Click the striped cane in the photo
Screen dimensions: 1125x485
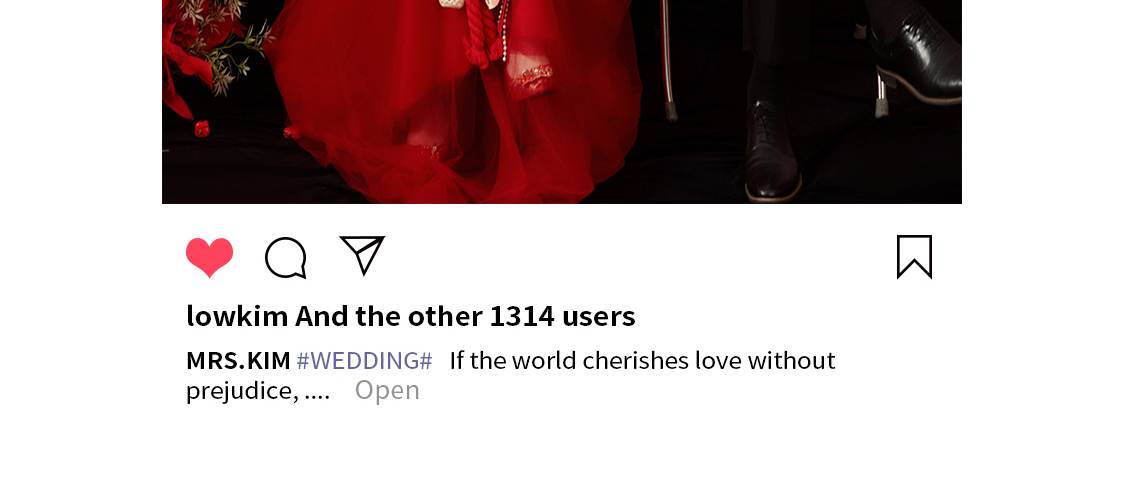click(x=668, y=61)
